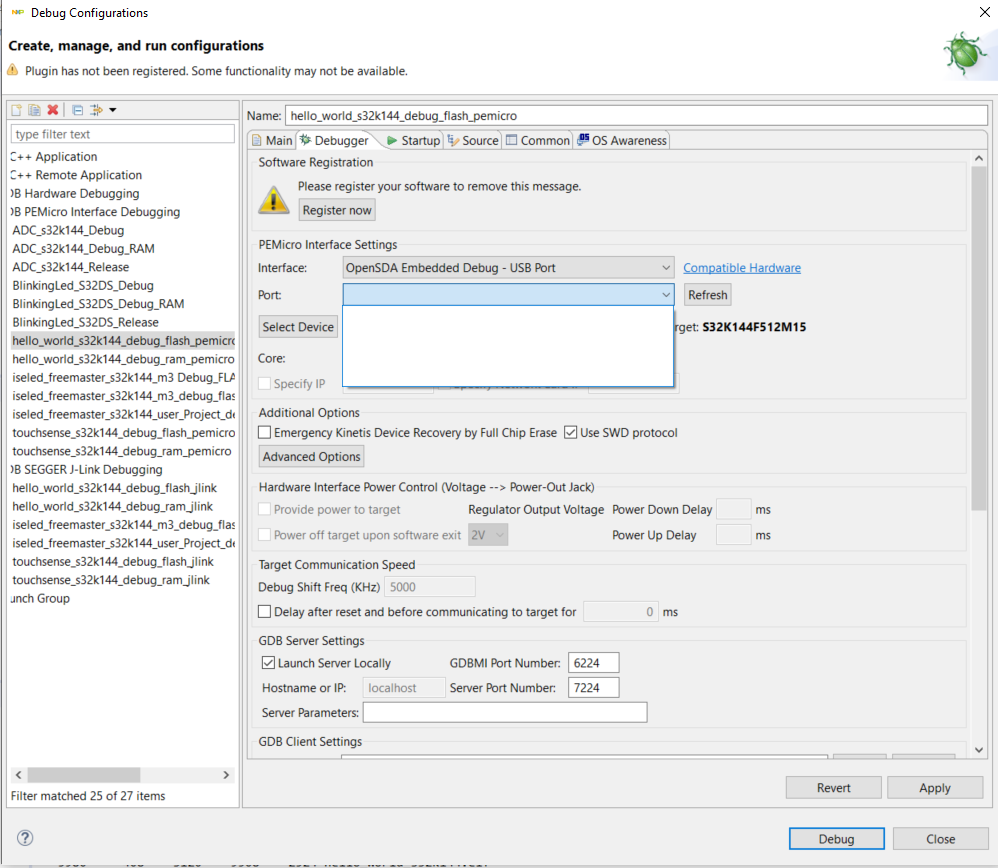This screenshot has height=868, width=998.
Task: Open the OS Awareness tab
Action: point(622,141)
